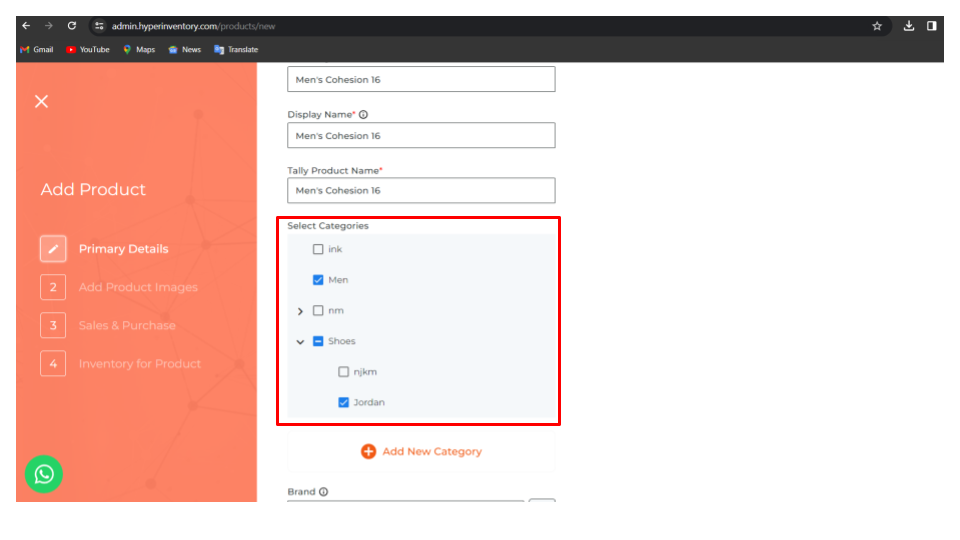
Task: Check the nm category checkbox
Action: click(318, 310)
